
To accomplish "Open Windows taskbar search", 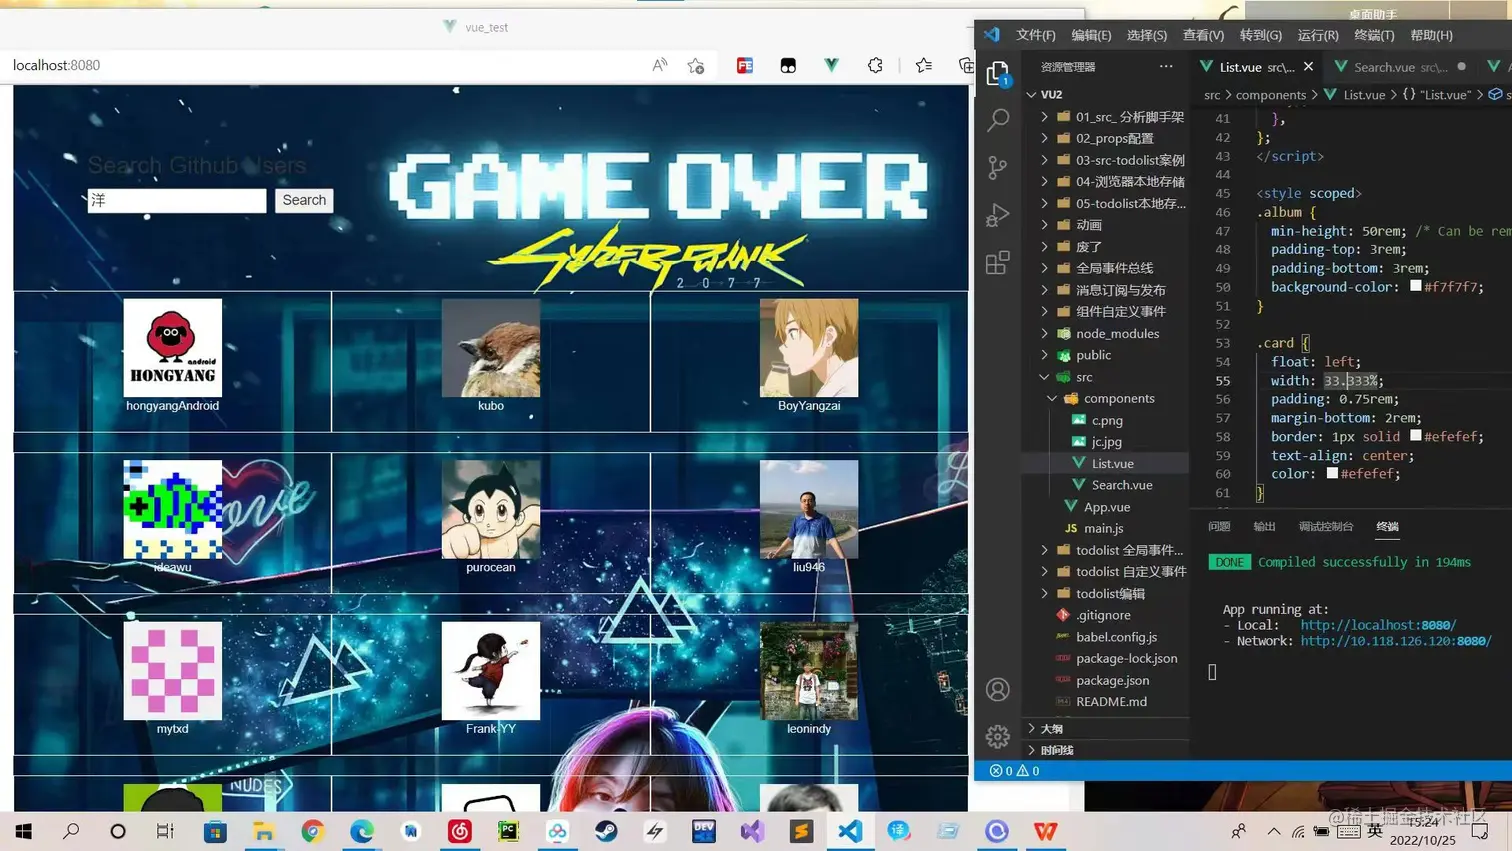I will click(71, 831).
